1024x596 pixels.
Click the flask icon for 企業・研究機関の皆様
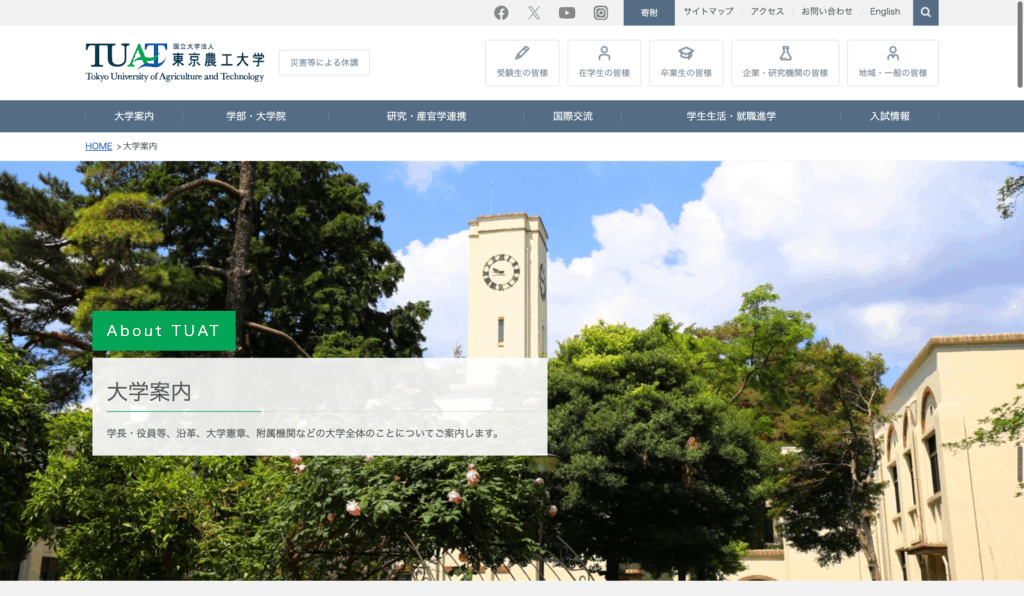click(x=785, y=54)
